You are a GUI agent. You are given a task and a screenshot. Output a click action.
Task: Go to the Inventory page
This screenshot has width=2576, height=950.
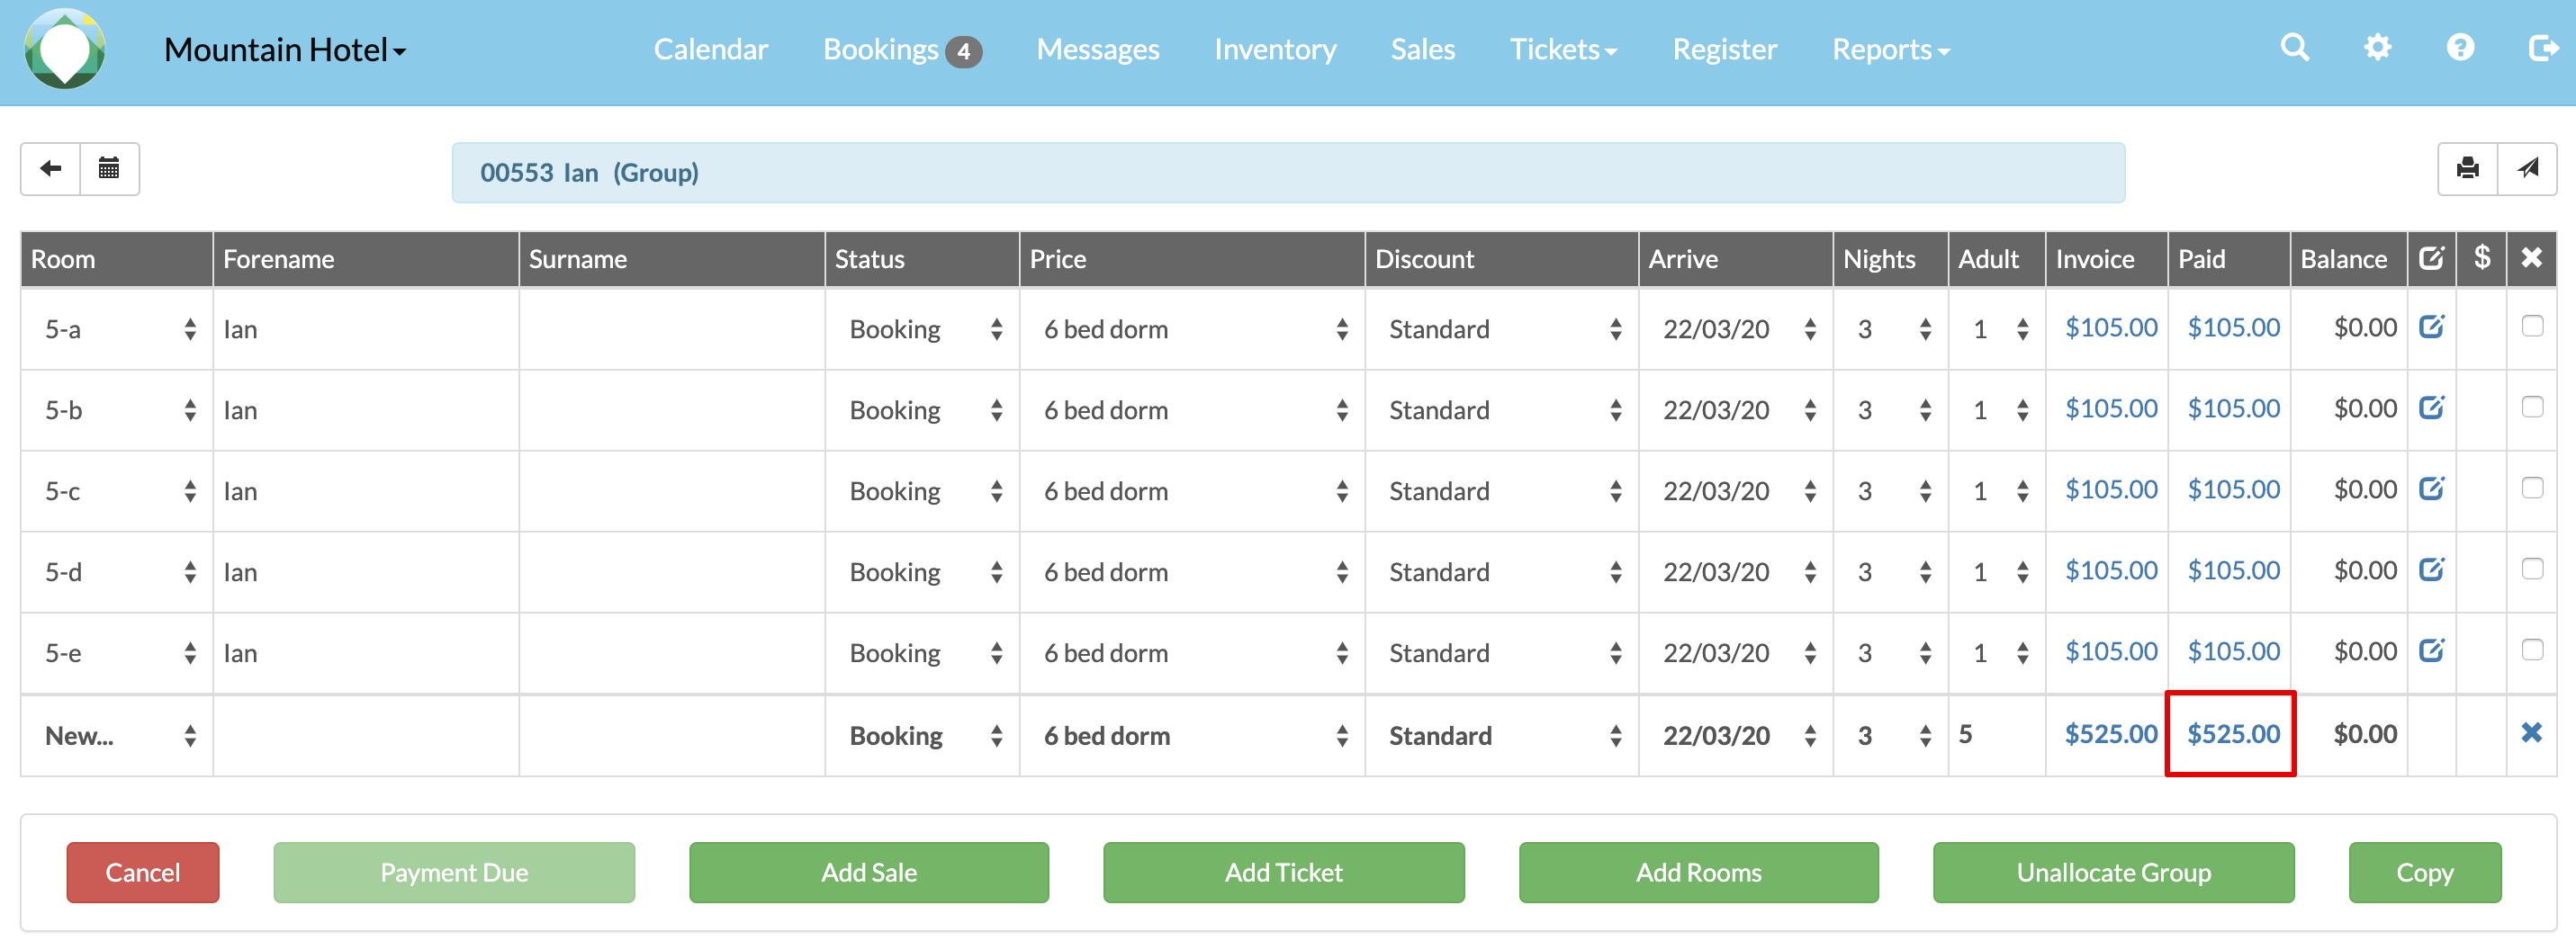[1274, 50]
